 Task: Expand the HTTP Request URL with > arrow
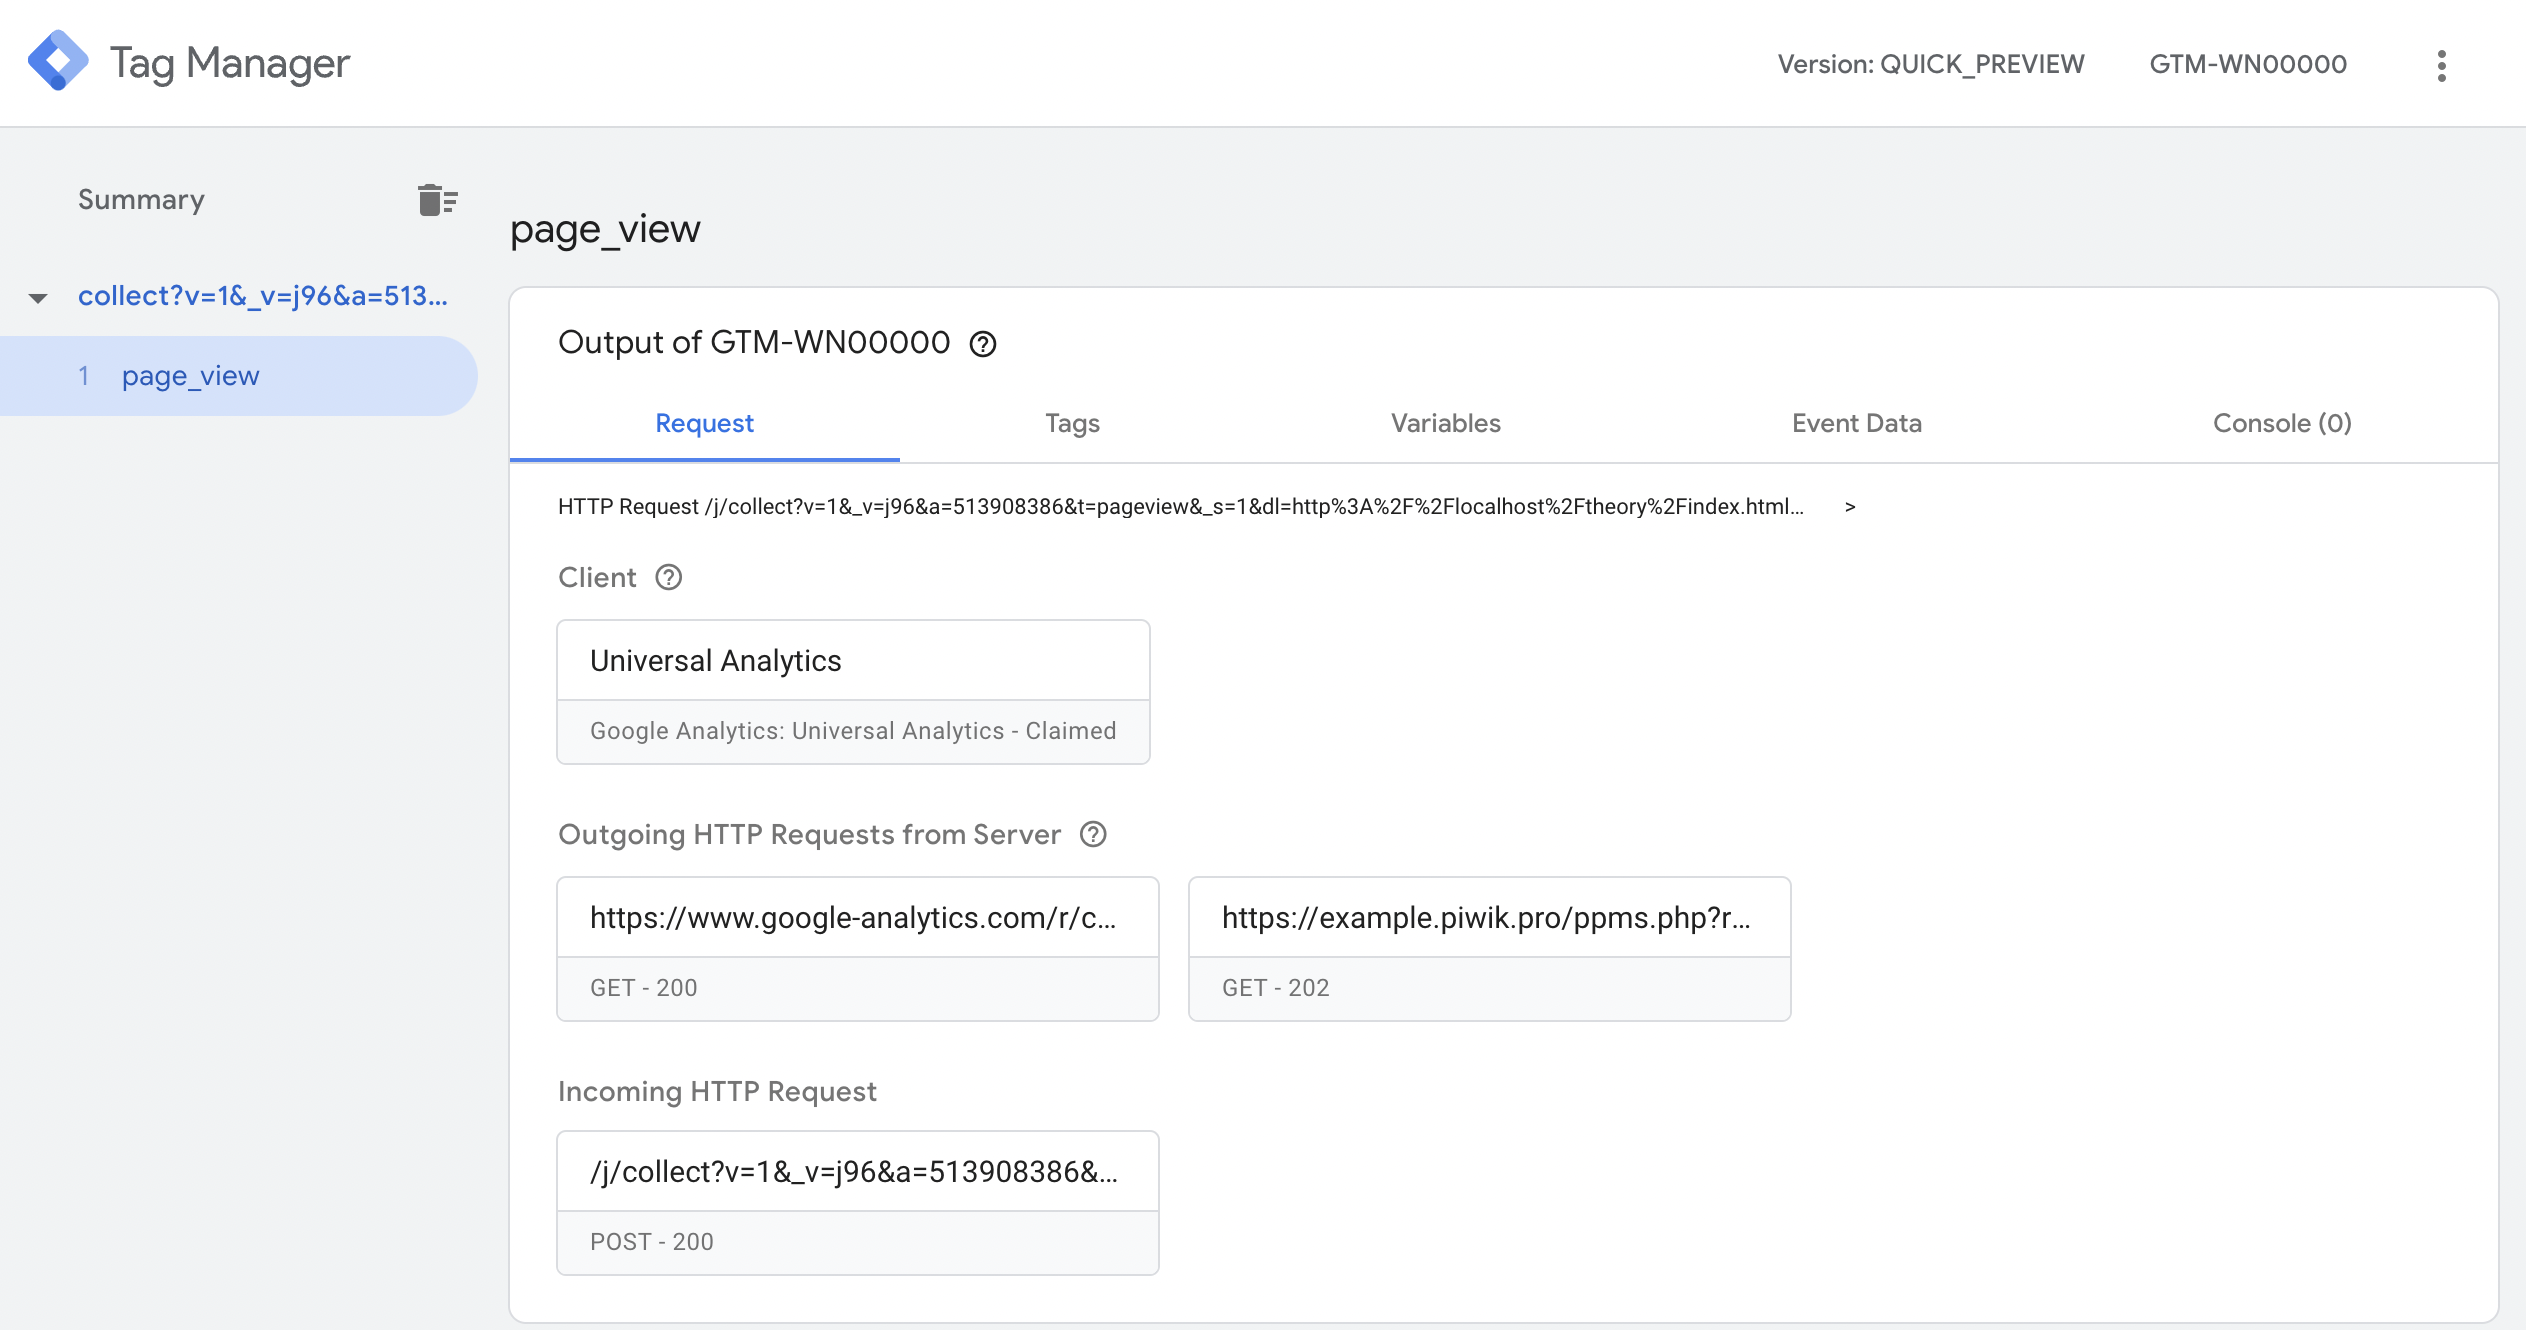pos(1850,507)
